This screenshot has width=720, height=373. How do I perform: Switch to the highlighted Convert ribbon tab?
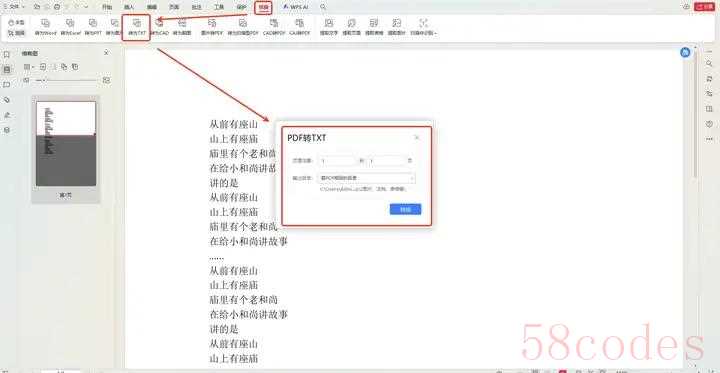263,7
